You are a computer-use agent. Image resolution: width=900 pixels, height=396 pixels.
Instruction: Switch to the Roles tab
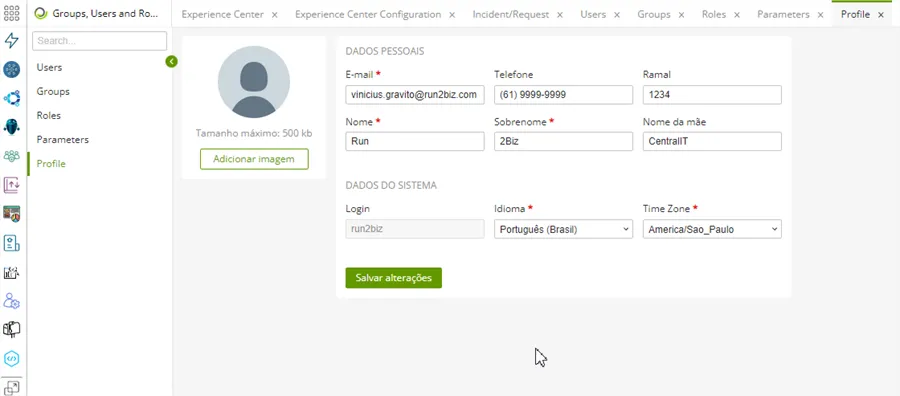(x=714, y=14)
